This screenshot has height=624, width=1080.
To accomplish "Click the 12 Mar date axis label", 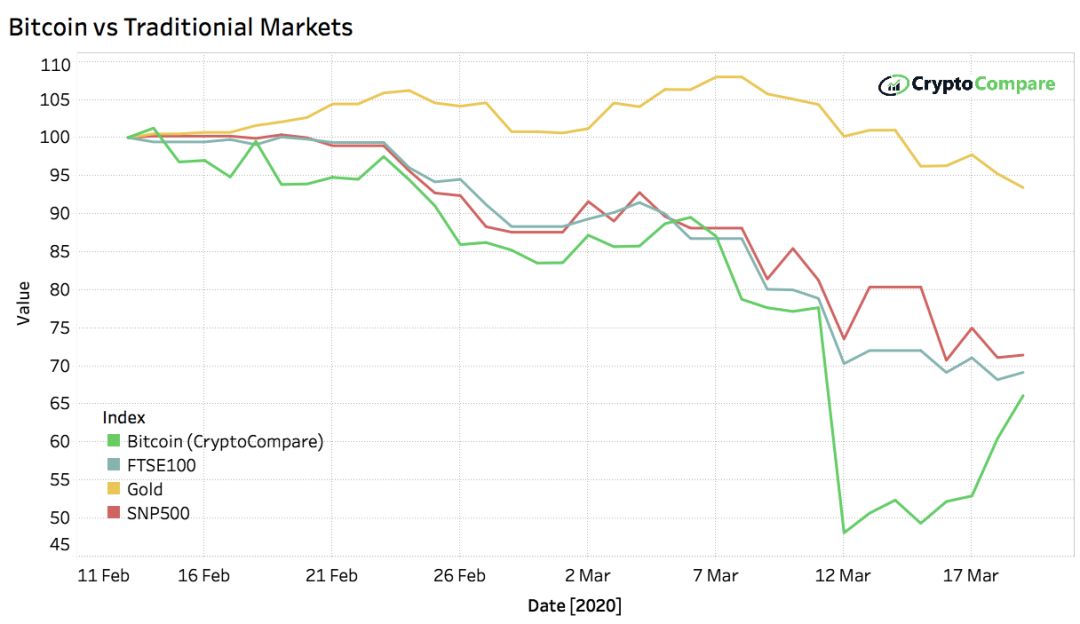I will click(842, 576).
